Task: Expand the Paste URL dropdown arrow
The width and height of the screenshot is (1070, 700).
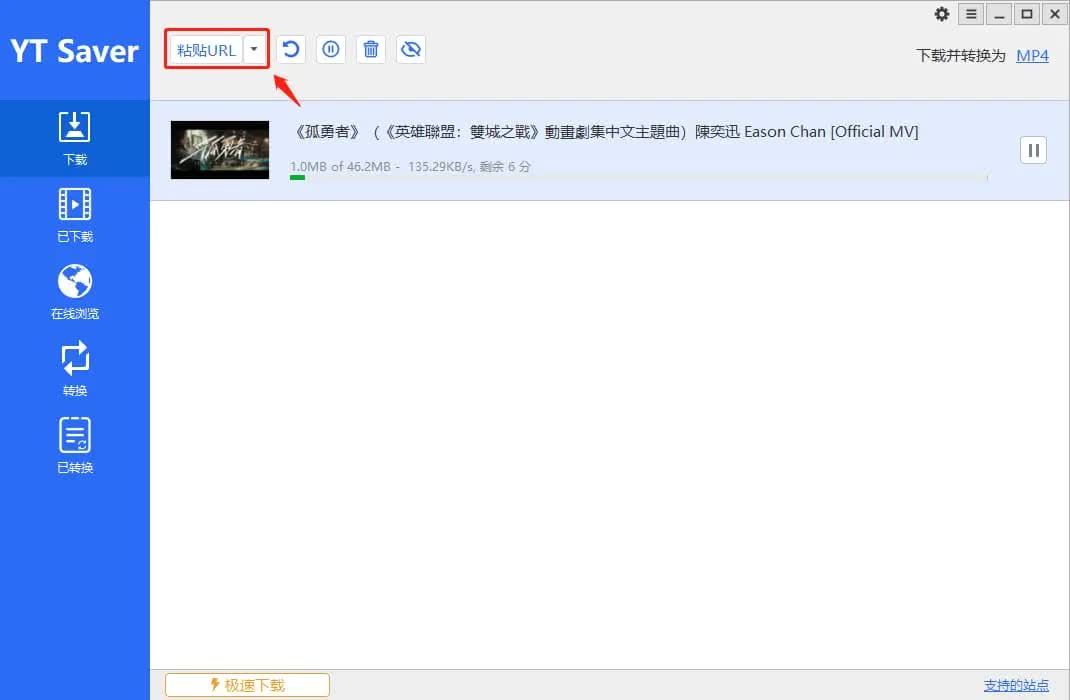Action: pos(255,50)
